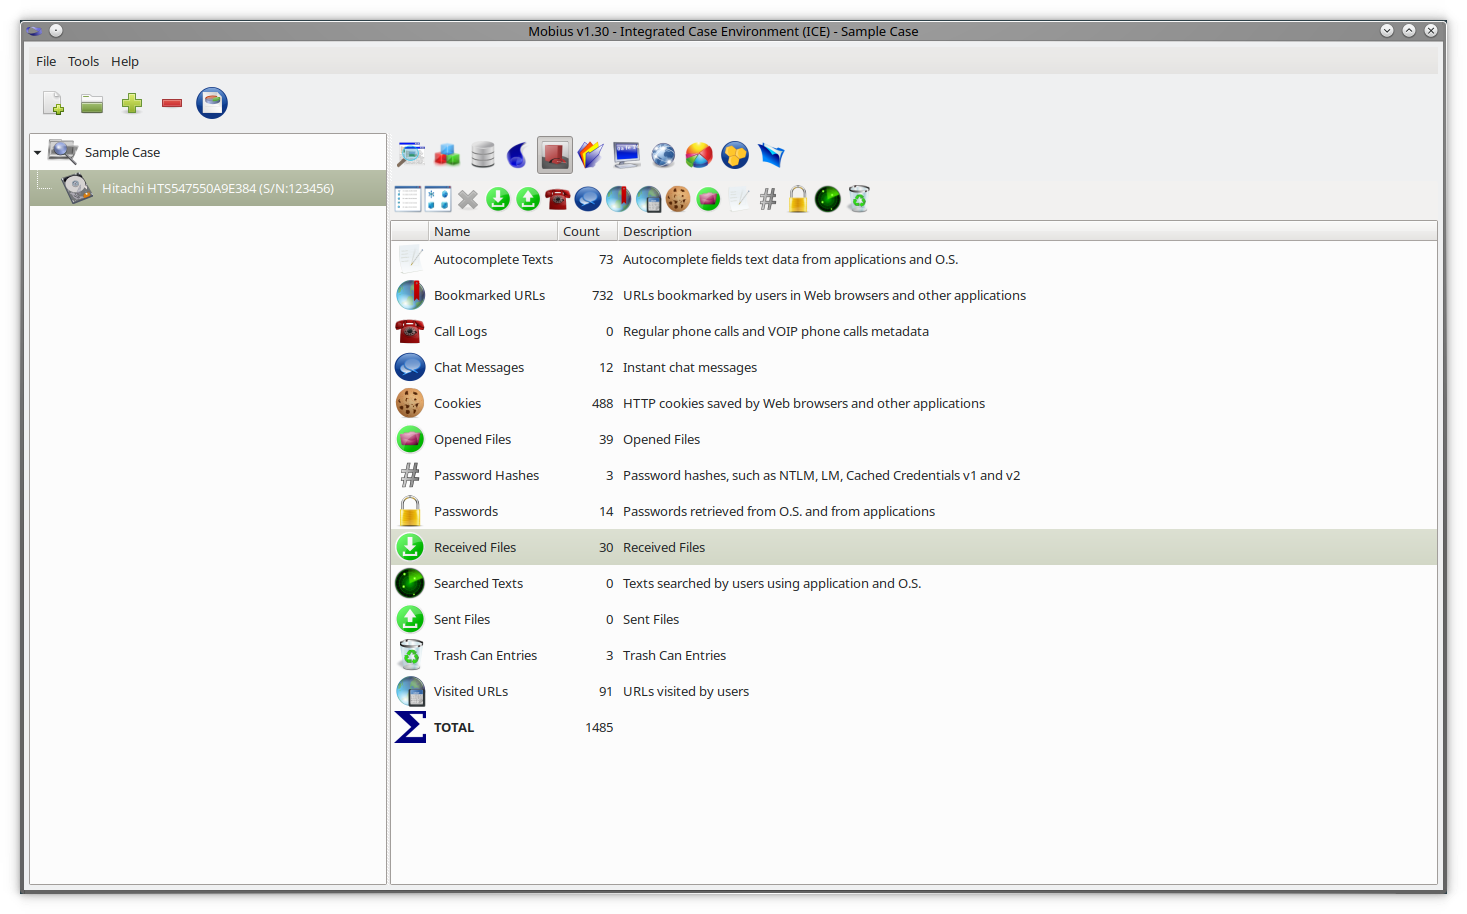Viewport: 1467px width, 914px height.
Task: Click the new case document icon
Action: click(x=53, y=103)
